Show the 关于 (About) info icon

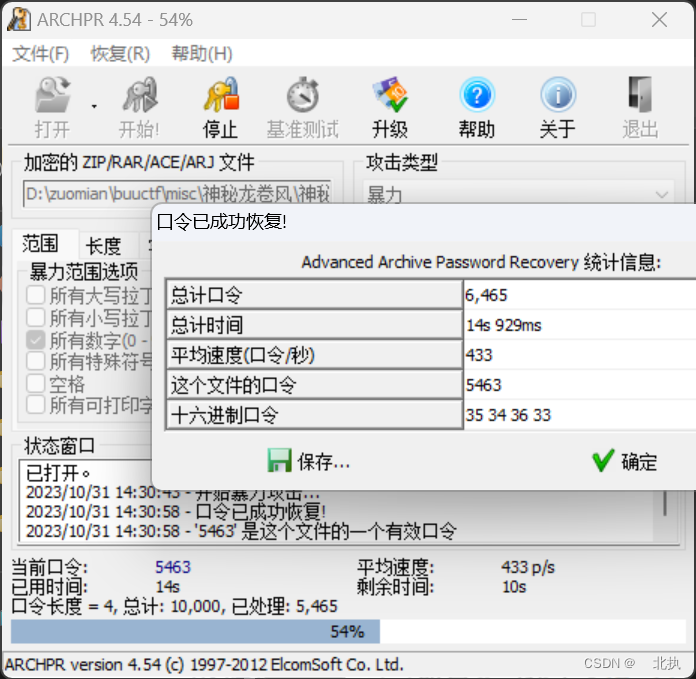click(x=558, y=95)
